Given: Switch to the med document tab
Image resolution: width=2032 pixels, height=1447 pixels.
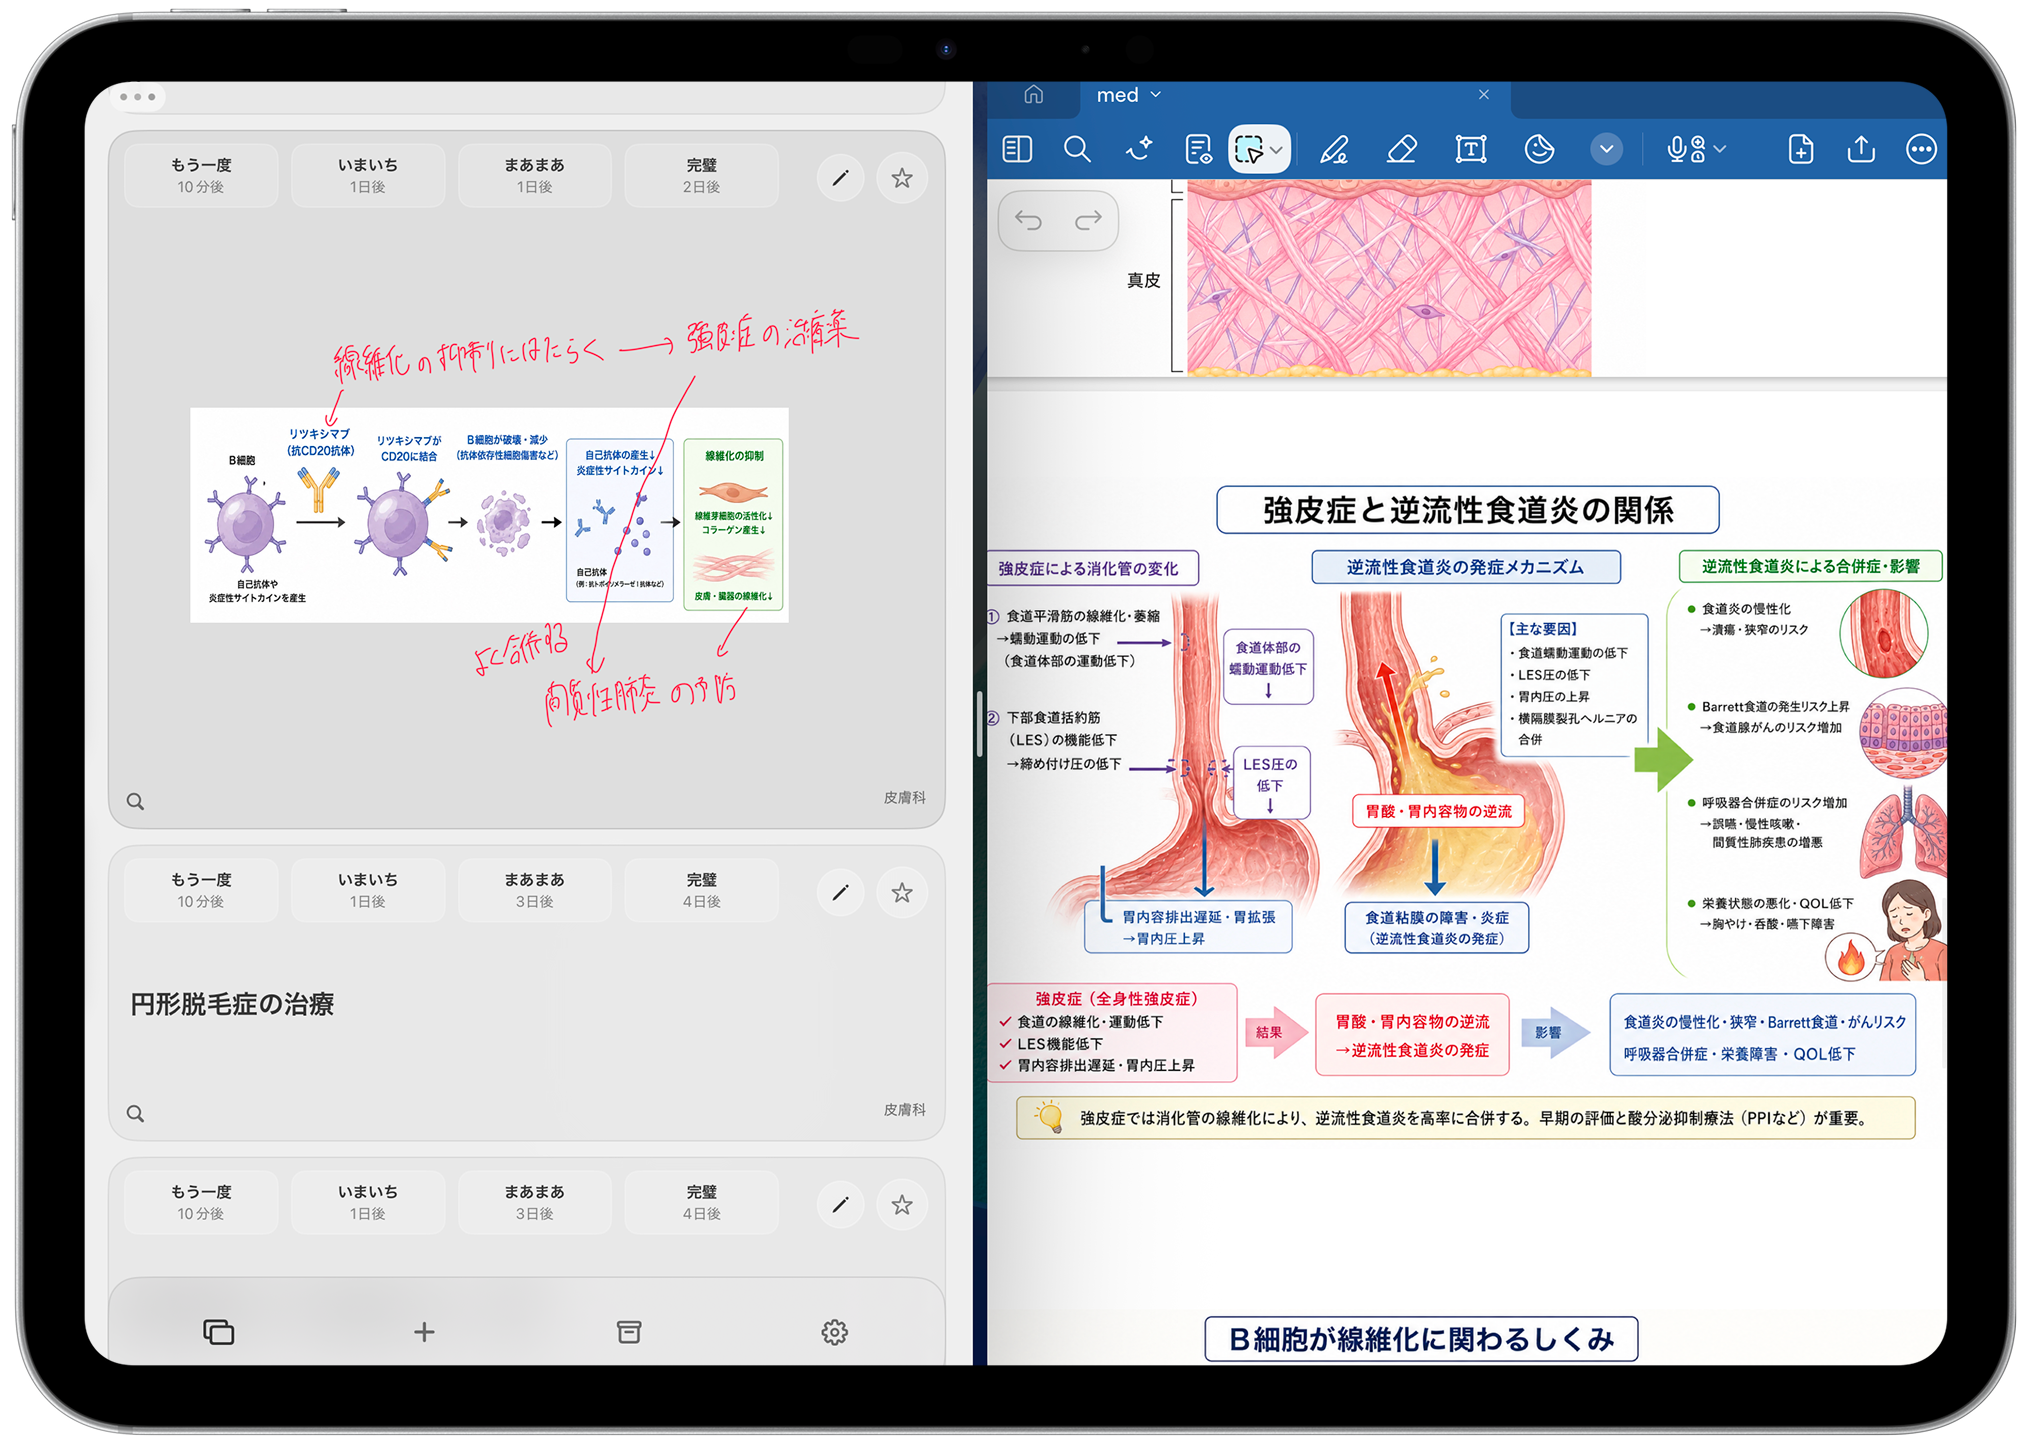Looking at the screenshot, I should [x=1295, y=95].
